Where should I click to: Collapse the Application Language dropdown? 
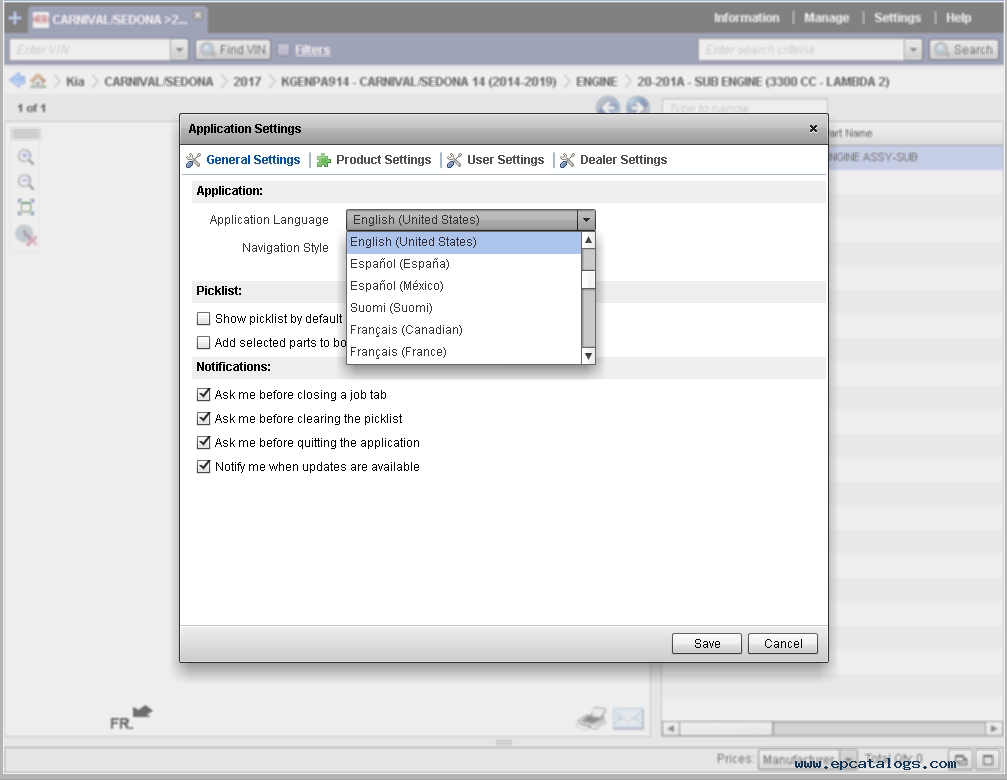(x=586, y=220)
